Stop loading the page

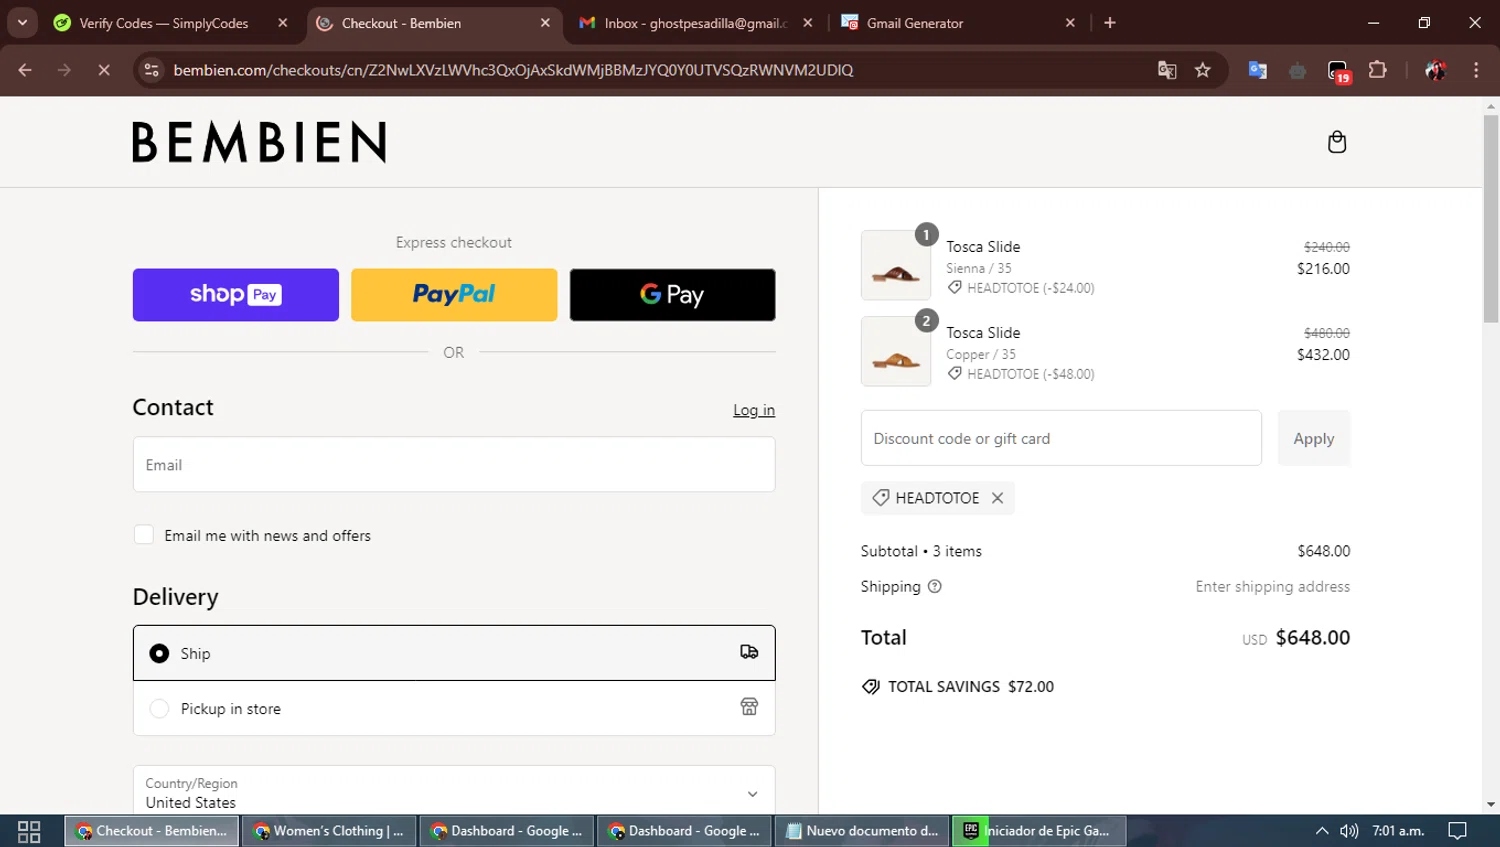[103, 70]
